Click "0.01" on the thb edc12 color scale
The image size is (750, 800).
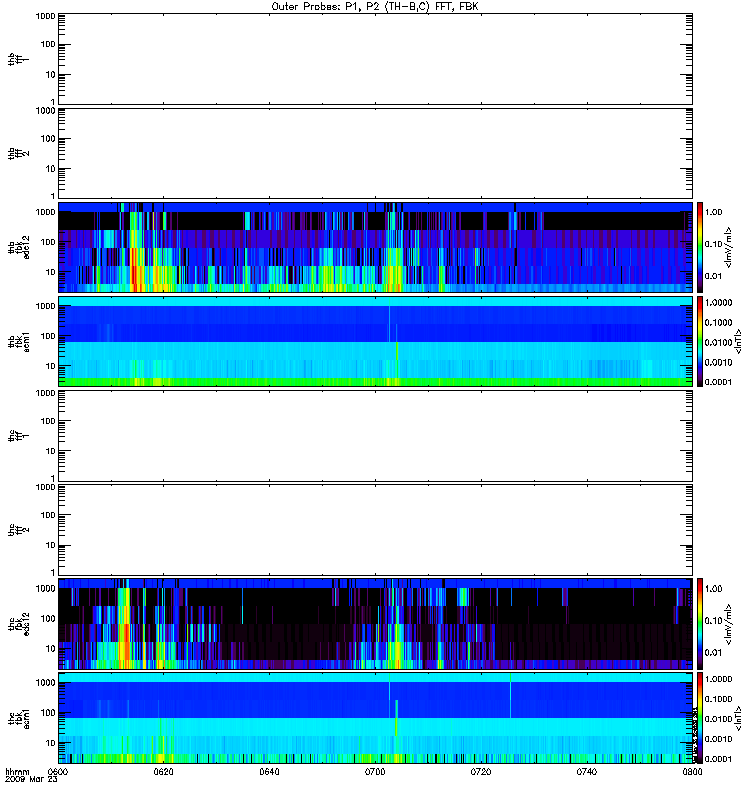713,276
